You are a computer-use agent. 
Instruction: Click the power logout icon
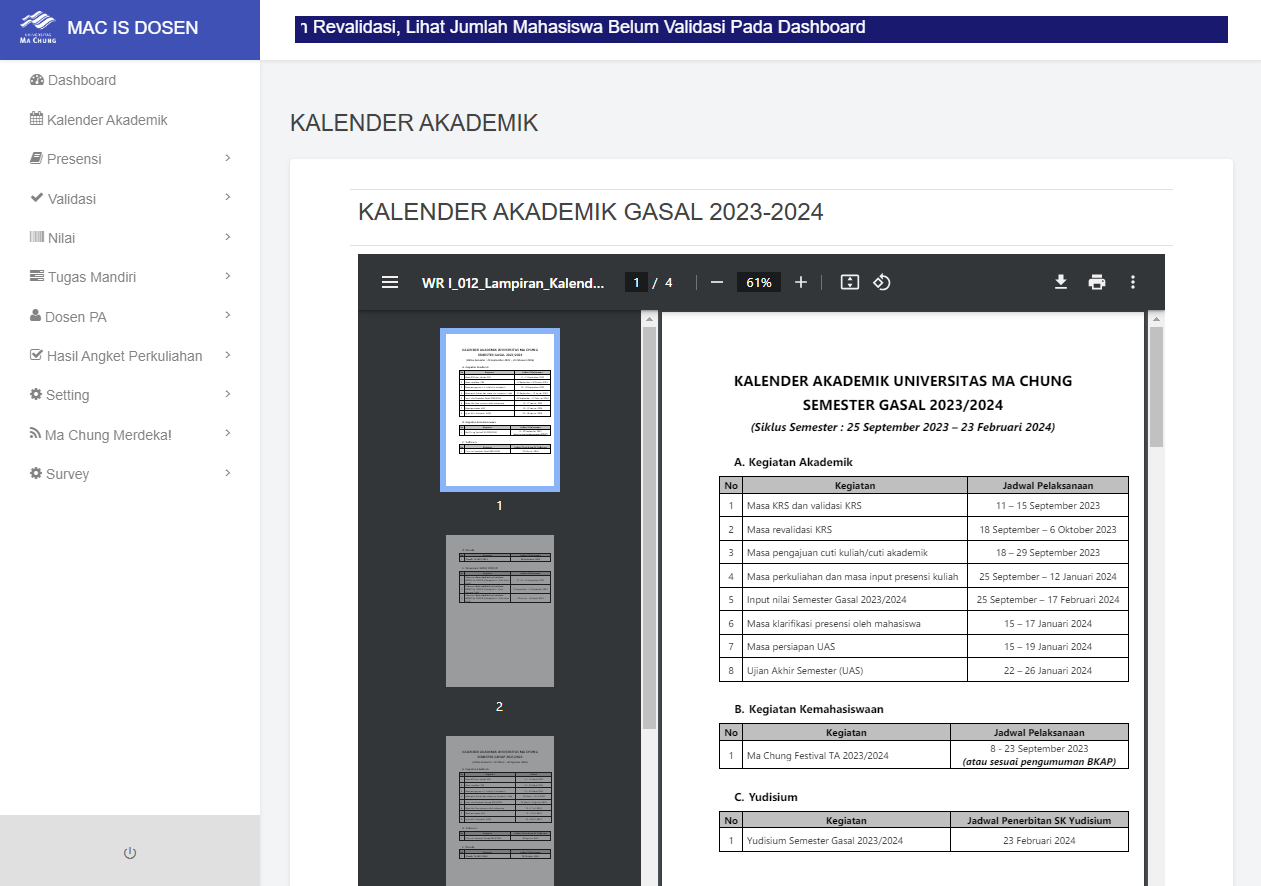(x=130, y=853)
